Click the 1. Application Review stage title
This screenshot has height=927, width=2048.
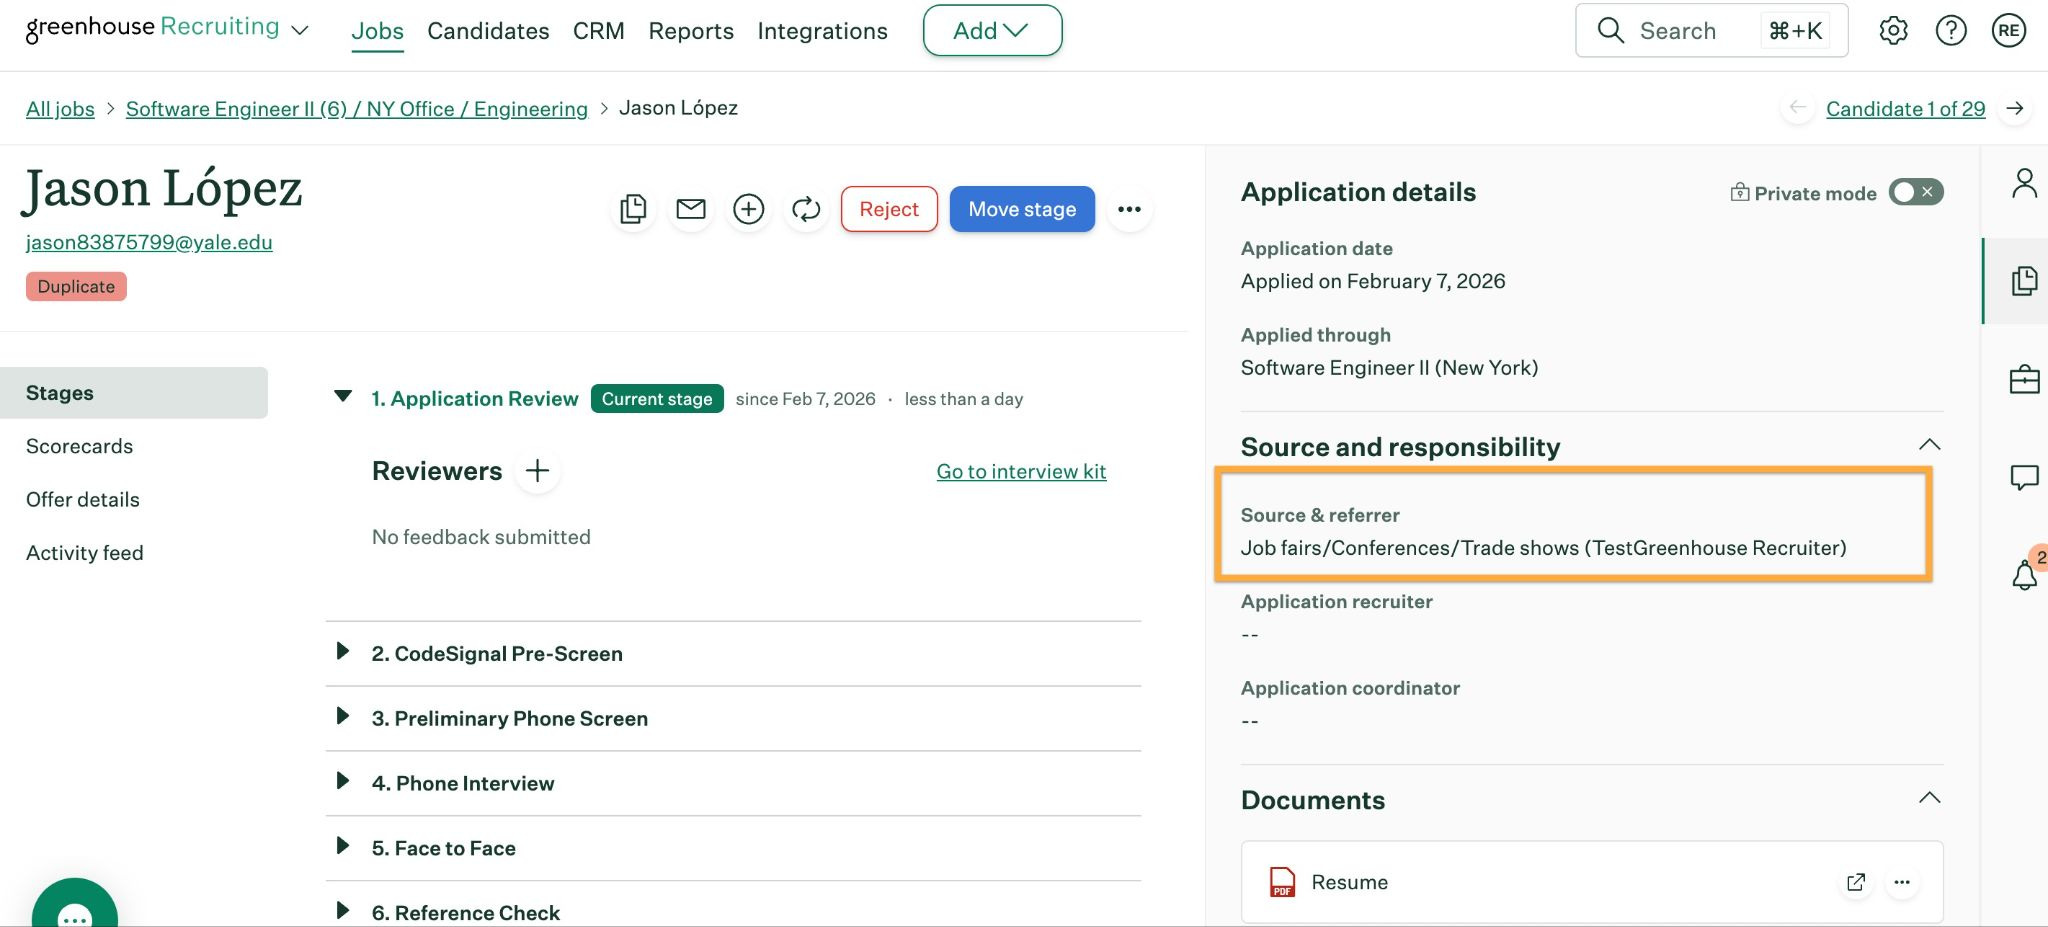tap(475, 398)
